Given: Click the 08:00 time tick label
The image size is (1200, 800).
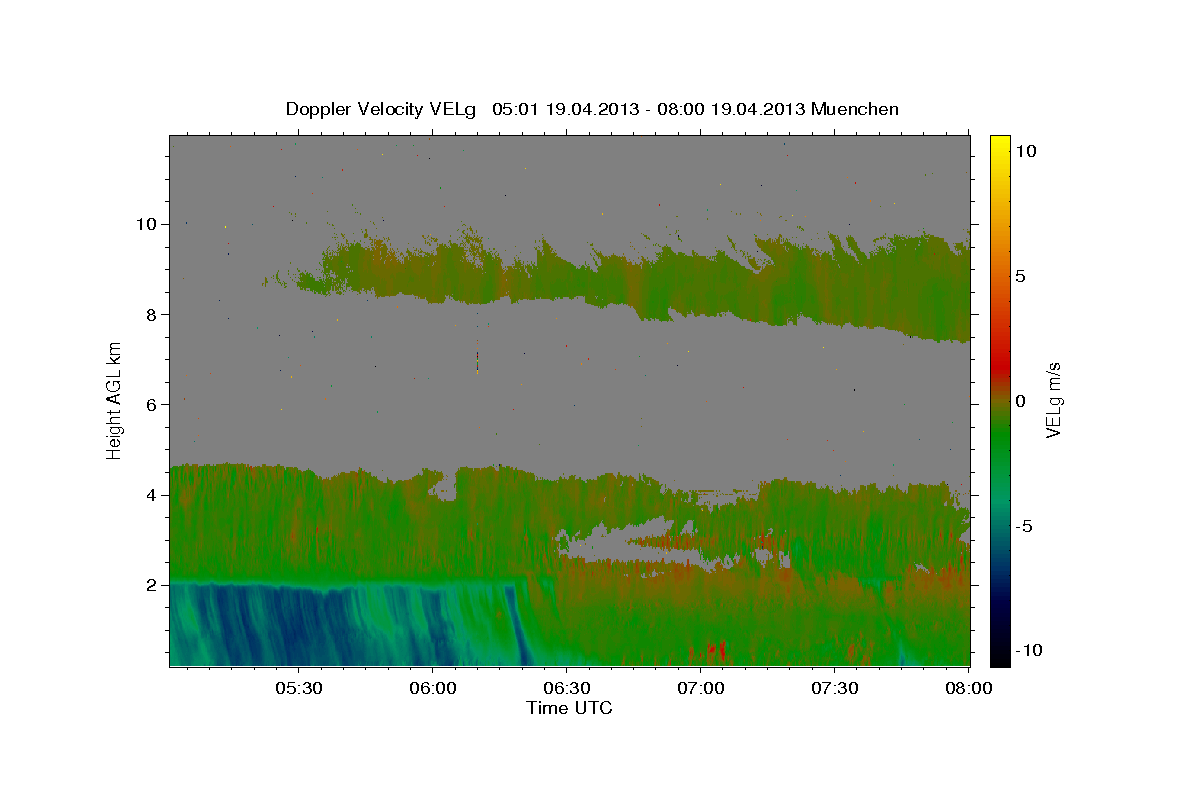Looking at the screenshot, I should (x=969, y=688).
